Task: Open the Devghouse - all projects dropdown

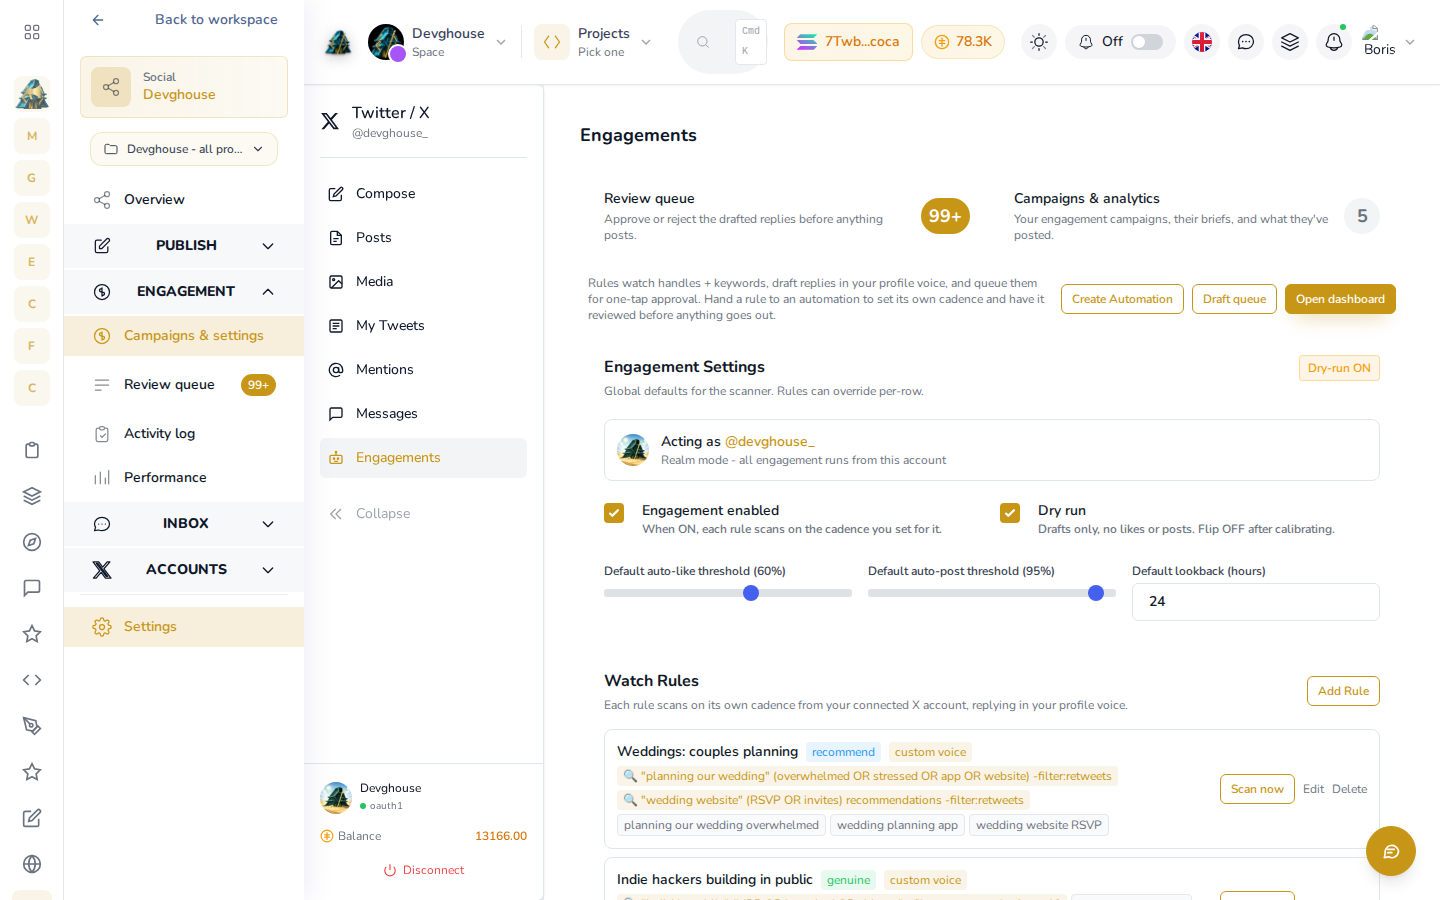Action: (184, 149)
